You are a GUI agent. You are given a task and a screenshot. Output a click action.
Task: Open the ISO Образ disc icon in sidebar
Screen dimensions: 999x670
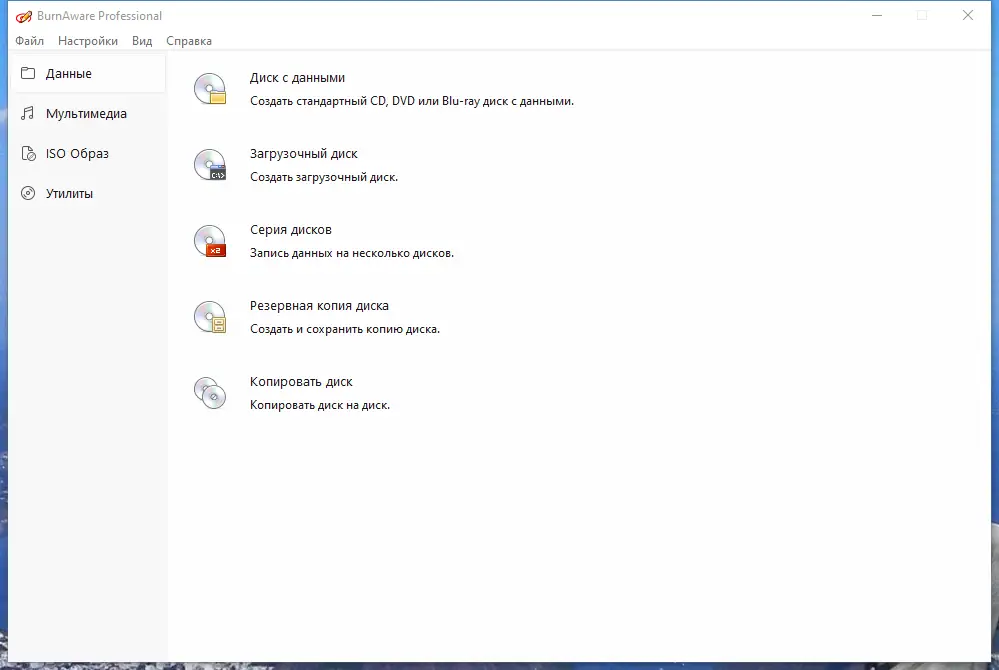click(x=27, y=153)
